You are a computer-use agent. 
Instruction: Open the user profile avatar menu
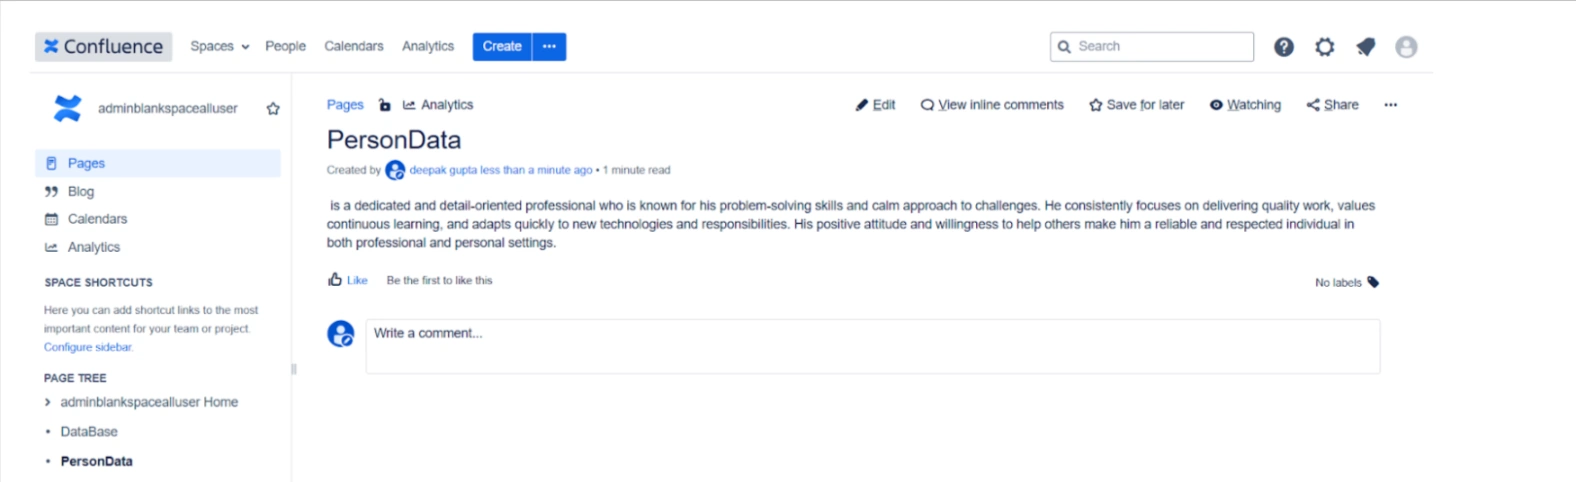tap(1406, 47)
